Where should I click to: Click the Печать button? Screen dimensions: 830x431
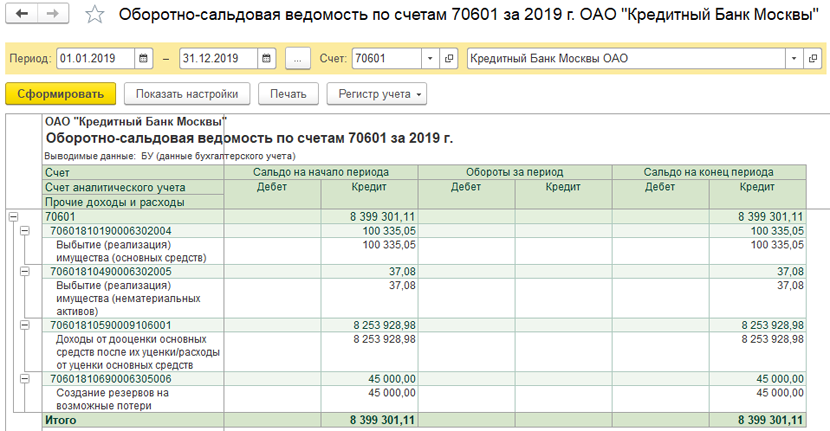(x=288, y=95)
